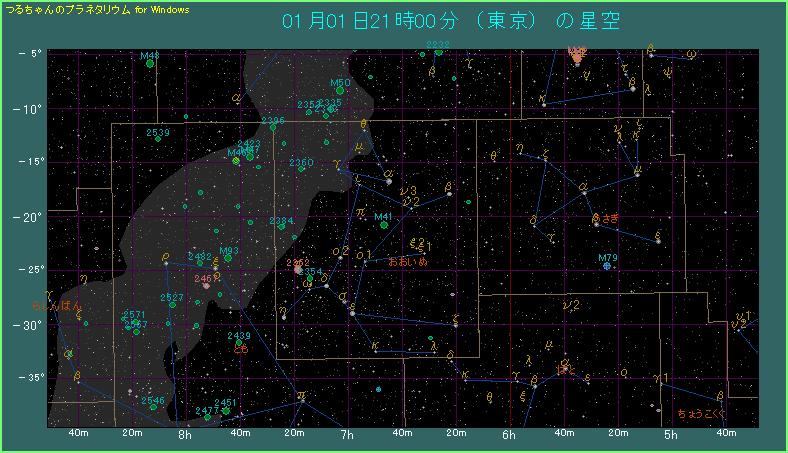The height and width of the screenshot is (453, 788).
Task: Select the NGC 2546 cluster marker
Action: (152, 407)
